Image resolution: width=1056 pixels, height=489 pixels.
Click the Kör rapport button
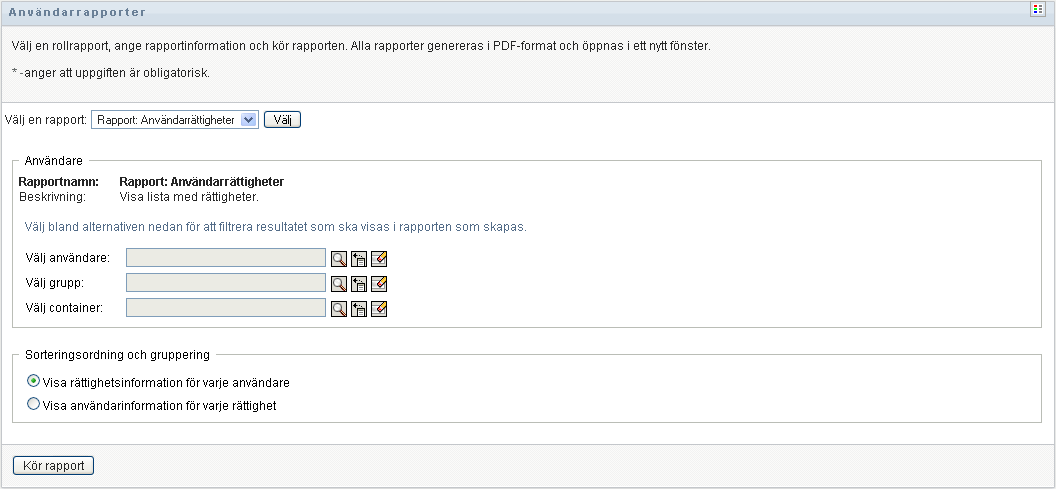[x=53, y=466]
